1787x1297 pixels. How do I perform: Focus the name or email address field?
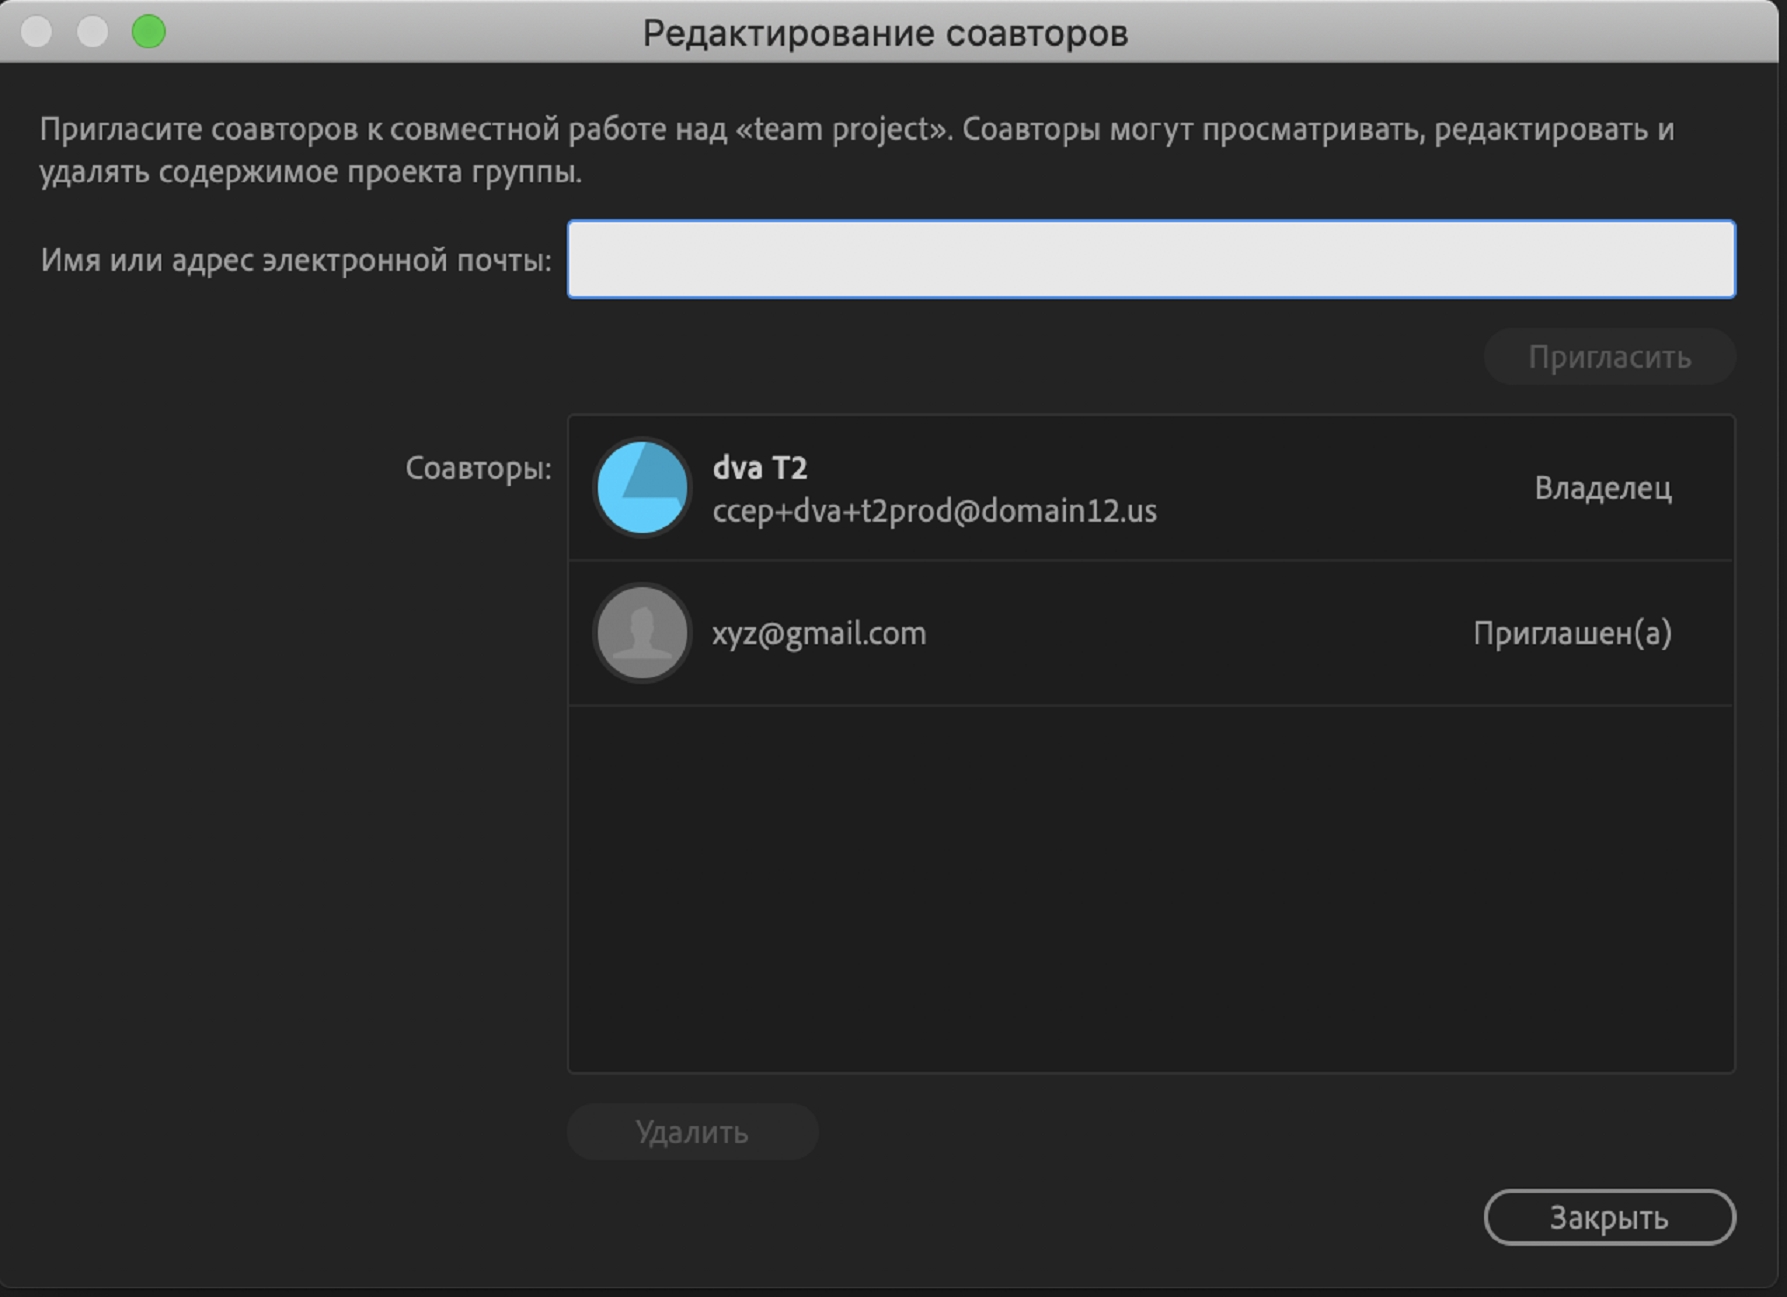click(x=1150, y=259)
